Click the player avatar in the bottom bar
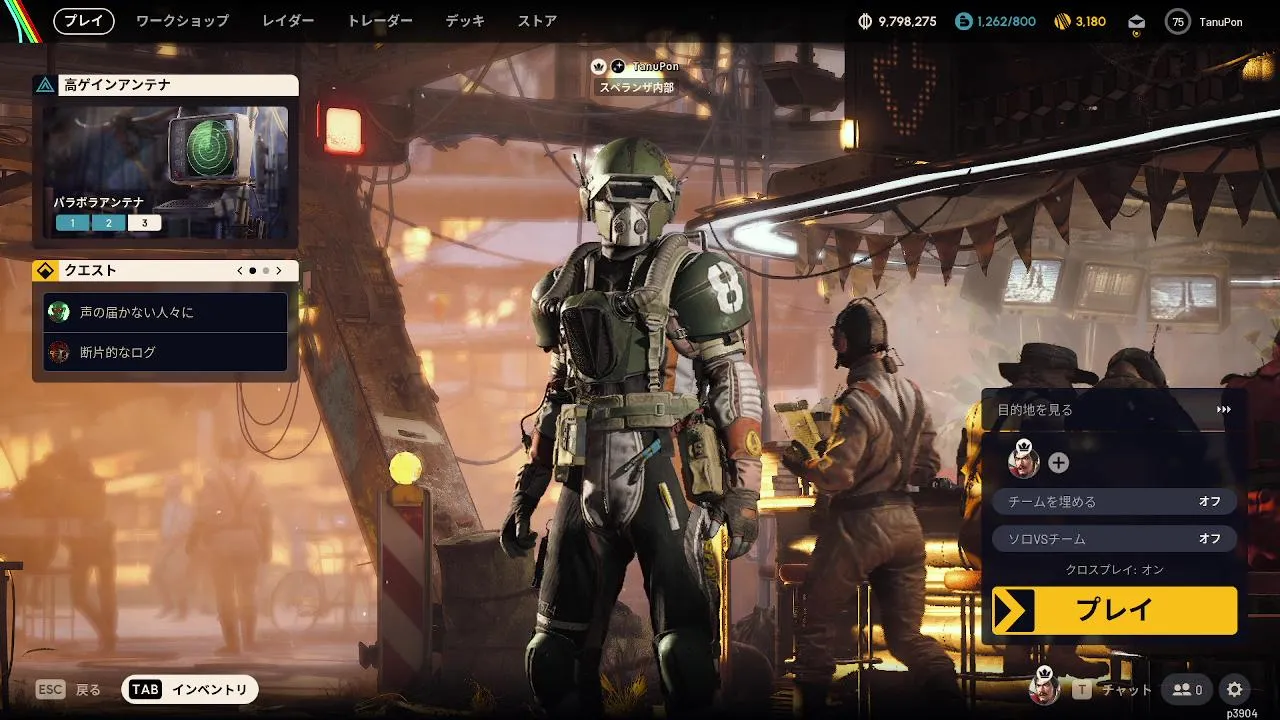 click(x=1044, y=687)
